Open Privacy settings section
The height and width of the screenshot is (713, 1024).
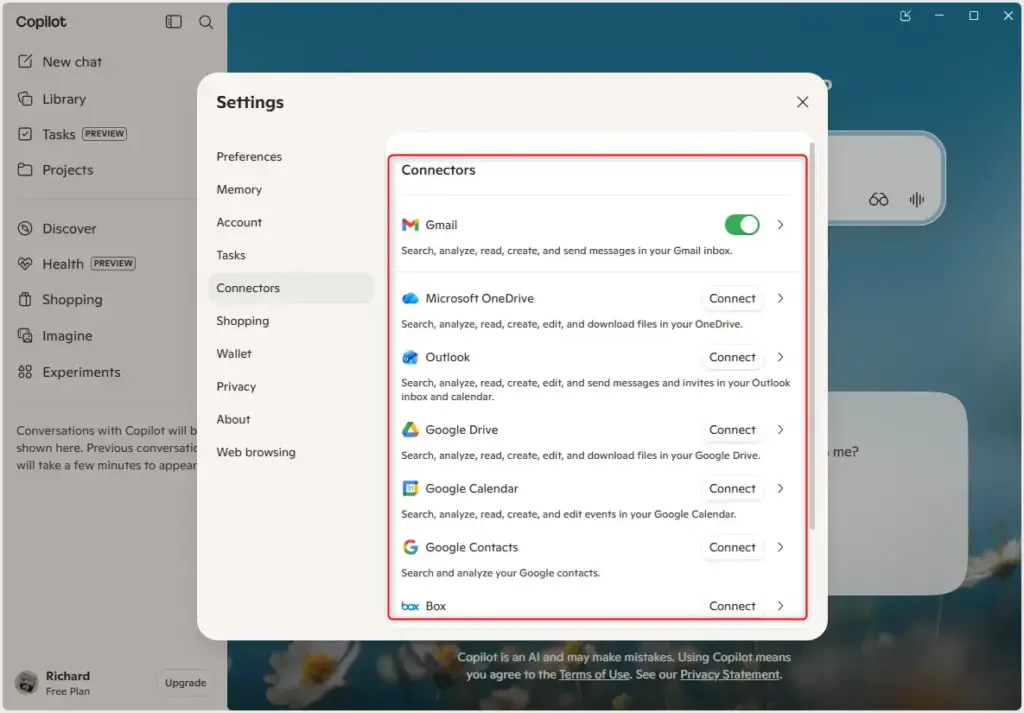(291, 387)
